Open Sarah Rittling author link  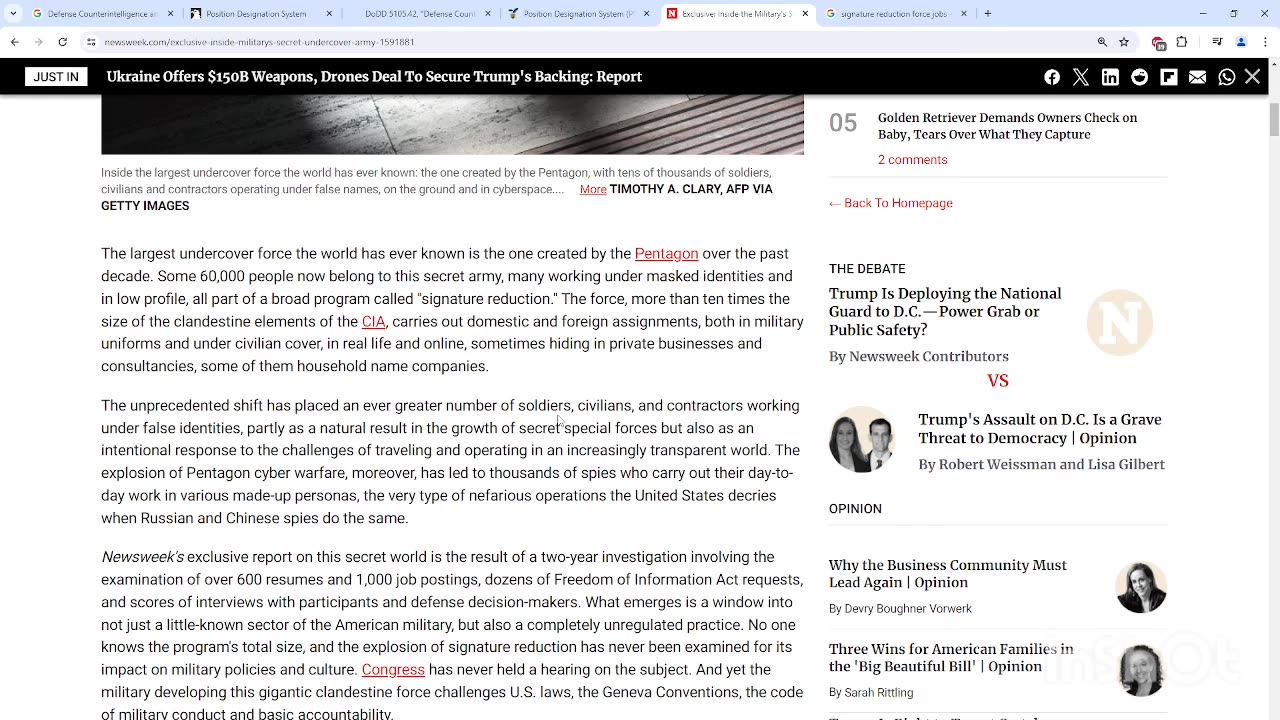(x=871, y=692)
